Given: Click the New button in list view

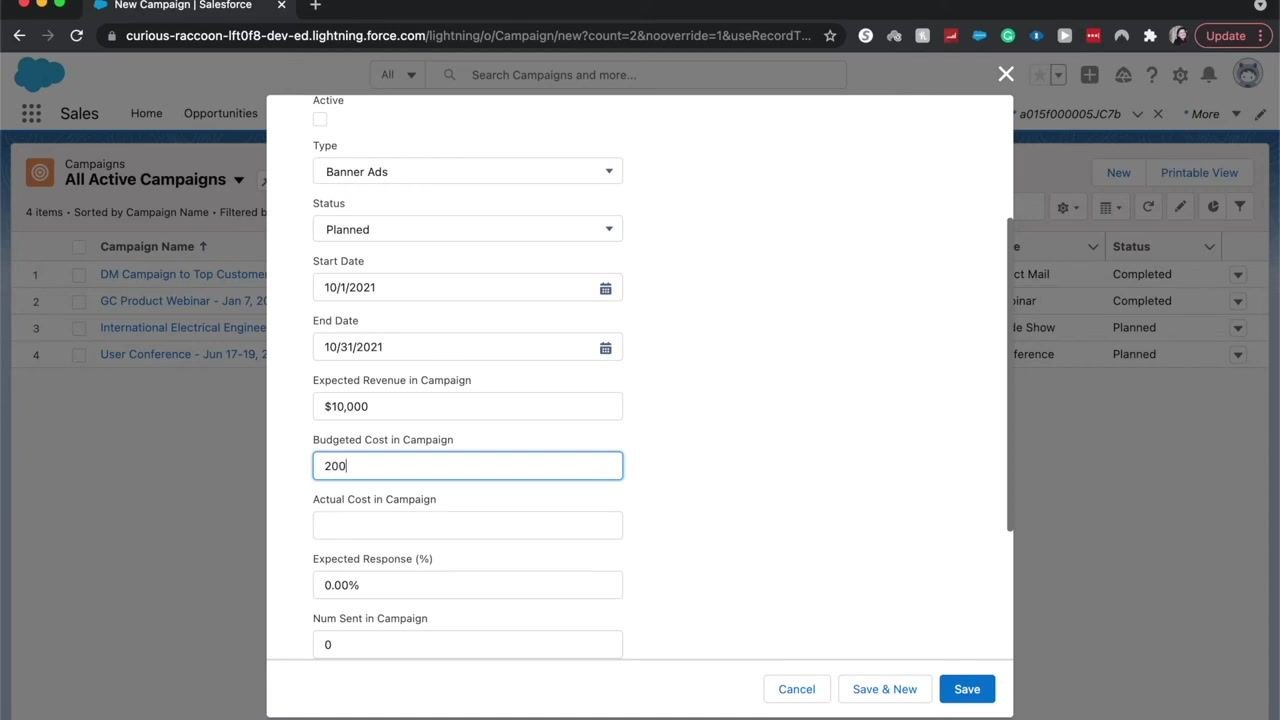Looking at the screenshot, I should click(x=1118, y=173).
